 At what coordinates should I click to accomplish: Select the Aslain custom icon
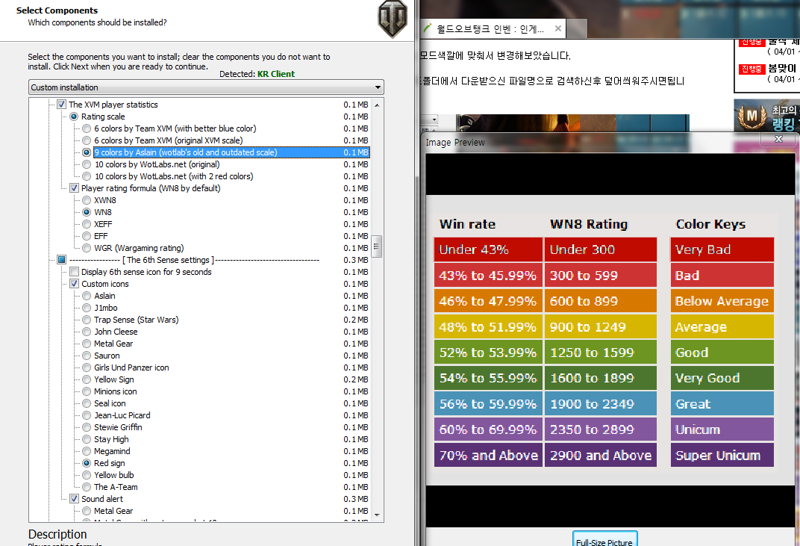(87, 296)
